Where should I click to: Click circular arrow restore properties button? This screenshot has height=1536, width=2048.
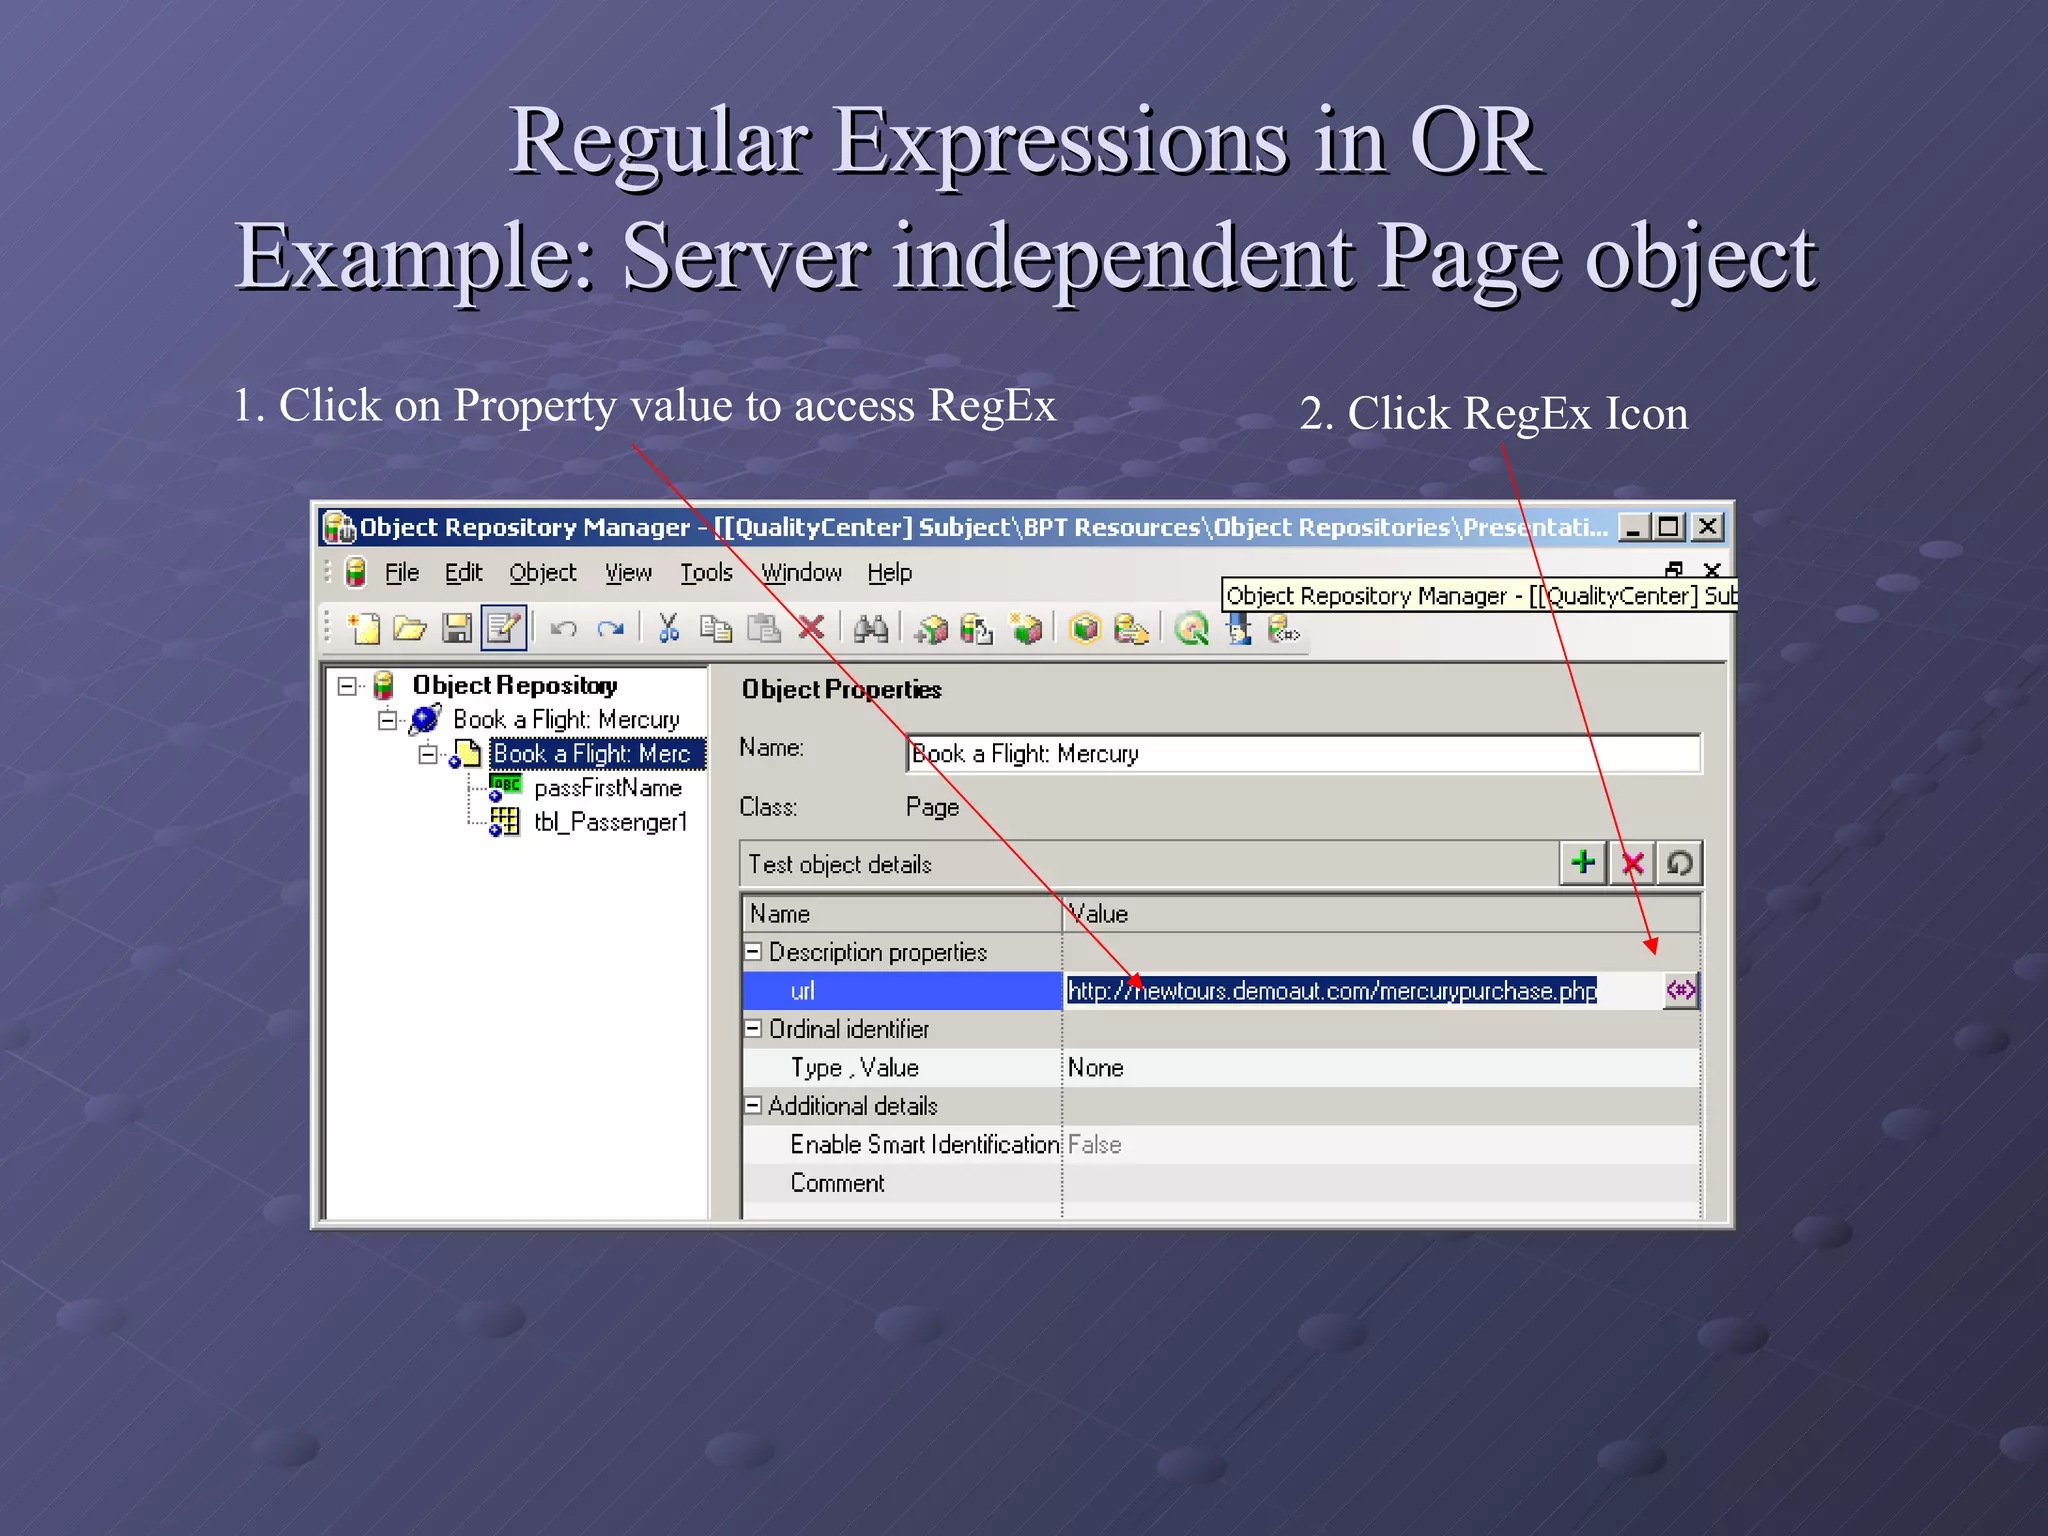(1680, 863)
